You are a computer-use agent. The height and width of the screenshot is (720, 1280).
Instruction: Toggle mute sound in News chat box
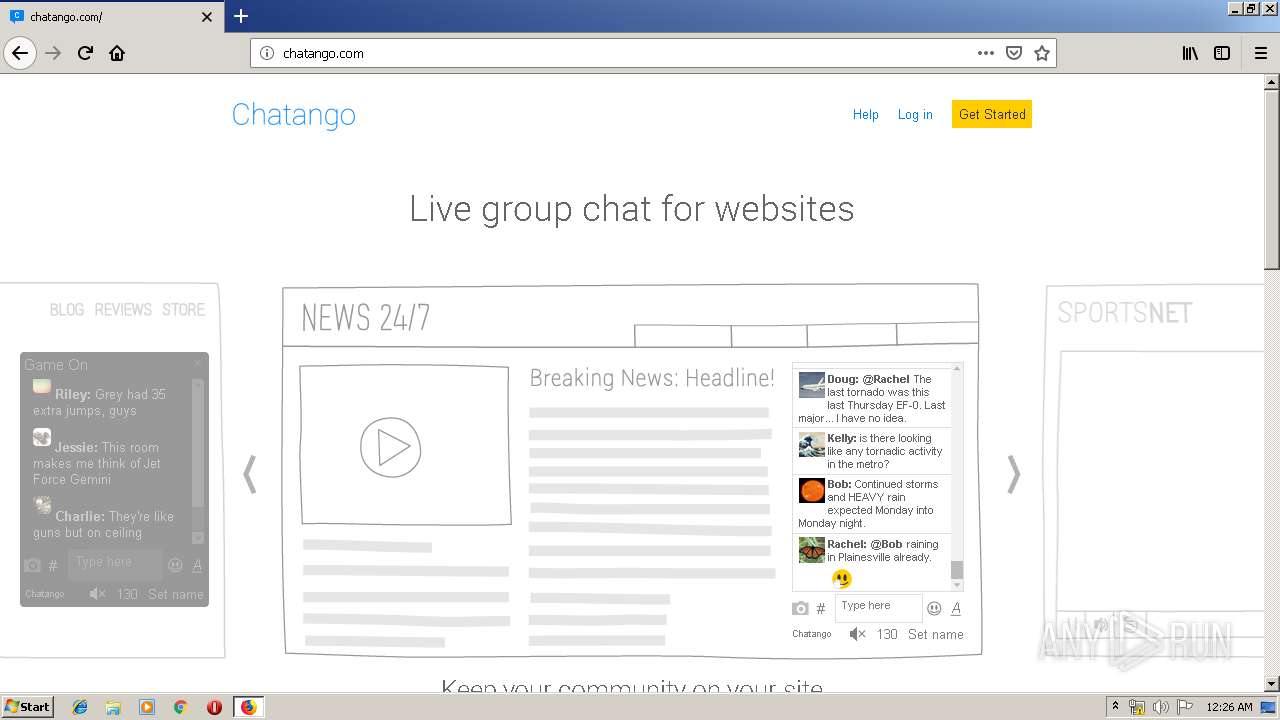click(x=858, y=634)
